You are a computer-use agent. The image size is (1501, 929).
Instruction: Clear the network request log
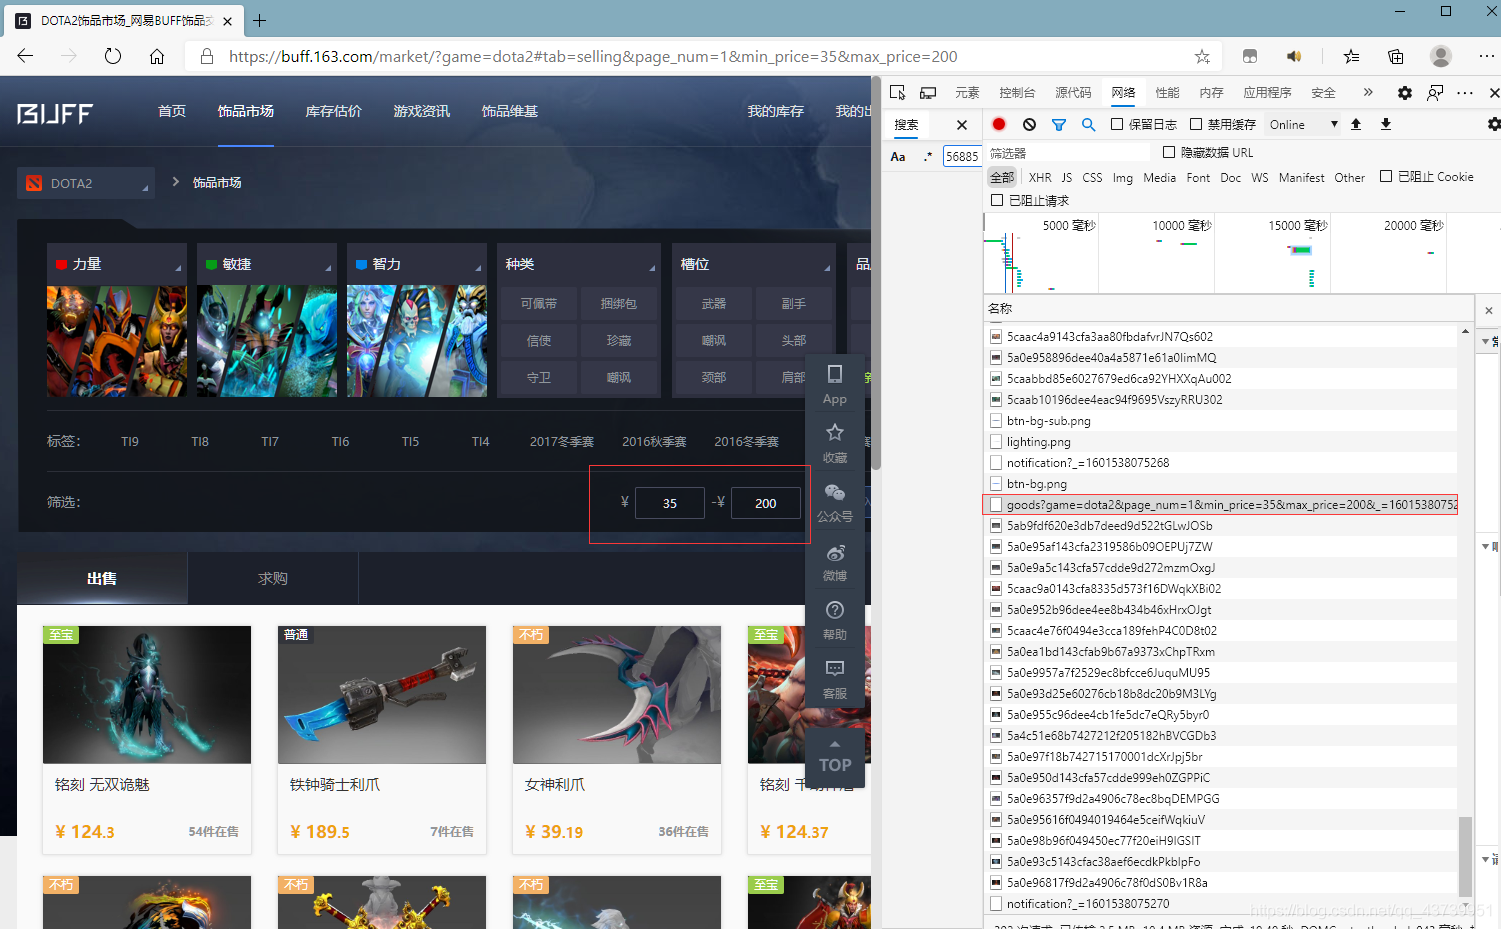1029,124
